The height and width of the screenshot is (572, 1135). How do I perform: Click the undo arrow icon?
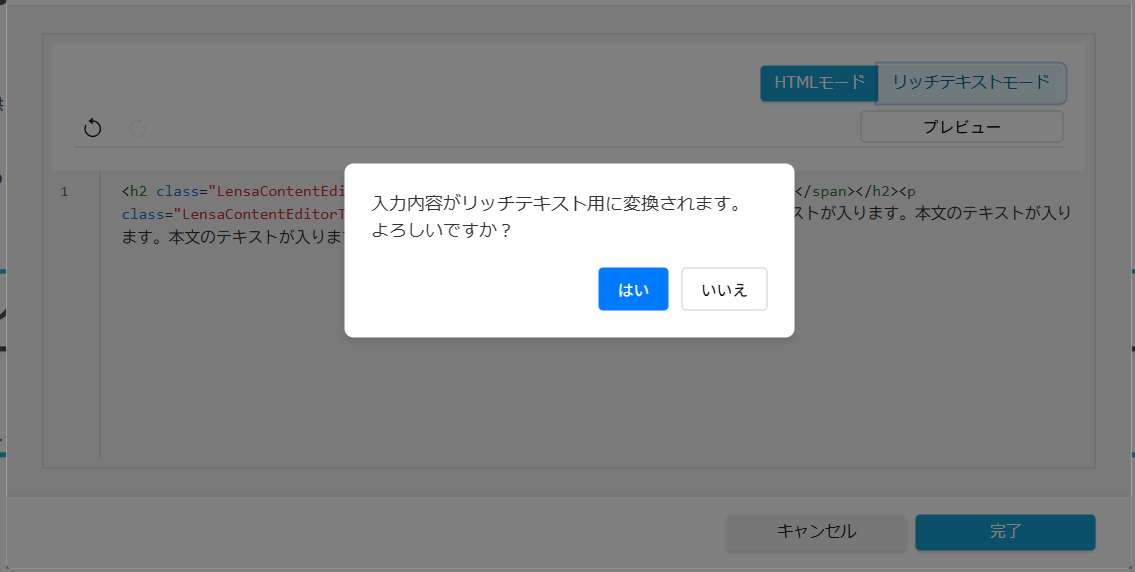tap(92, 128)
